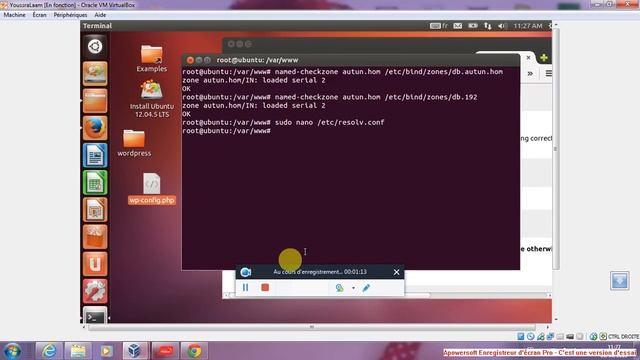This screenshot has width=640, height=360.
Task: Open Windows Explorer in taskbar
Action: (78, 351)
